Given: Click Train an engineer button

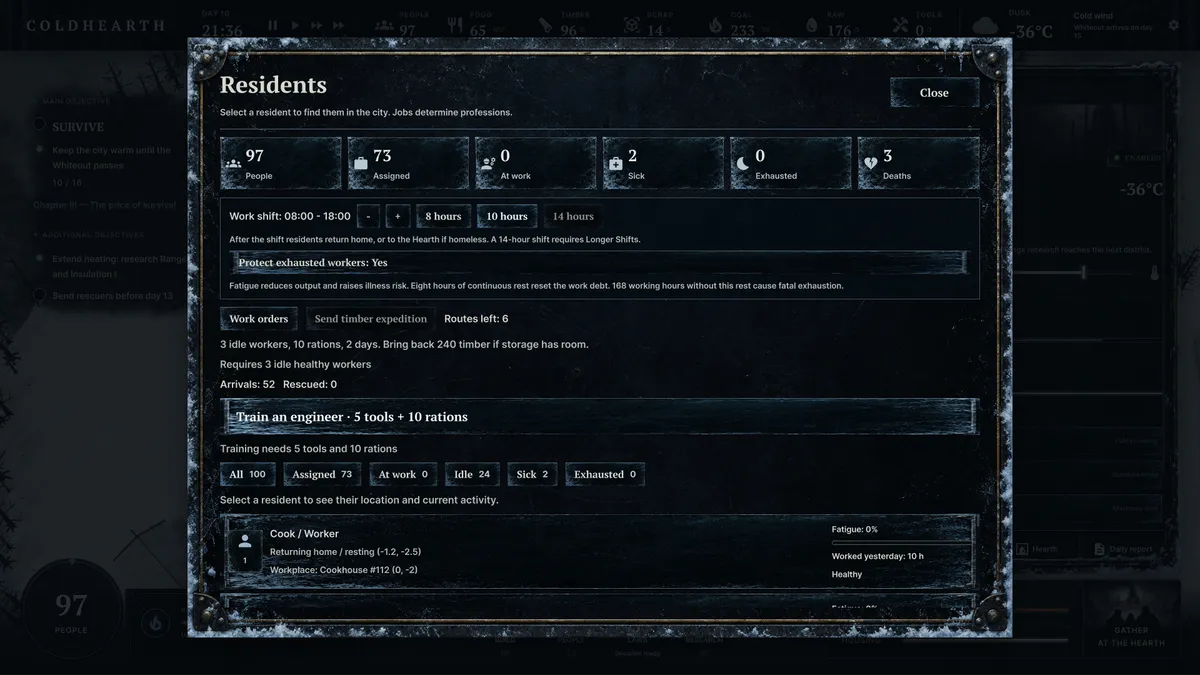Looking at the screenshot, I should click(599, 417).
